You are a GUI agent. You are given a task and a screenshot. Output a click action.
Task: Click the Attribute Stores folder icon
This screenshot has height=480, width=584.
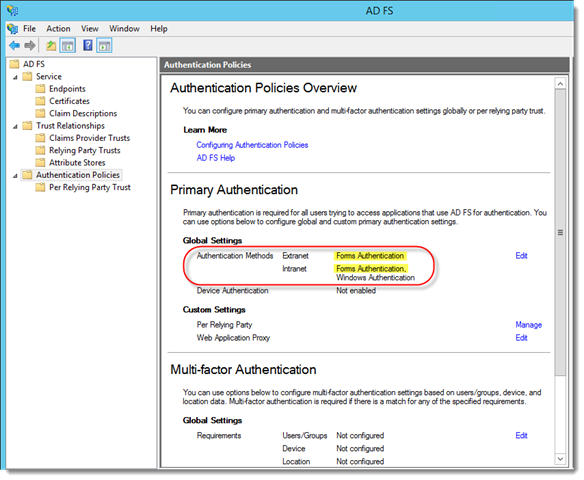click(x=40, y=162)
